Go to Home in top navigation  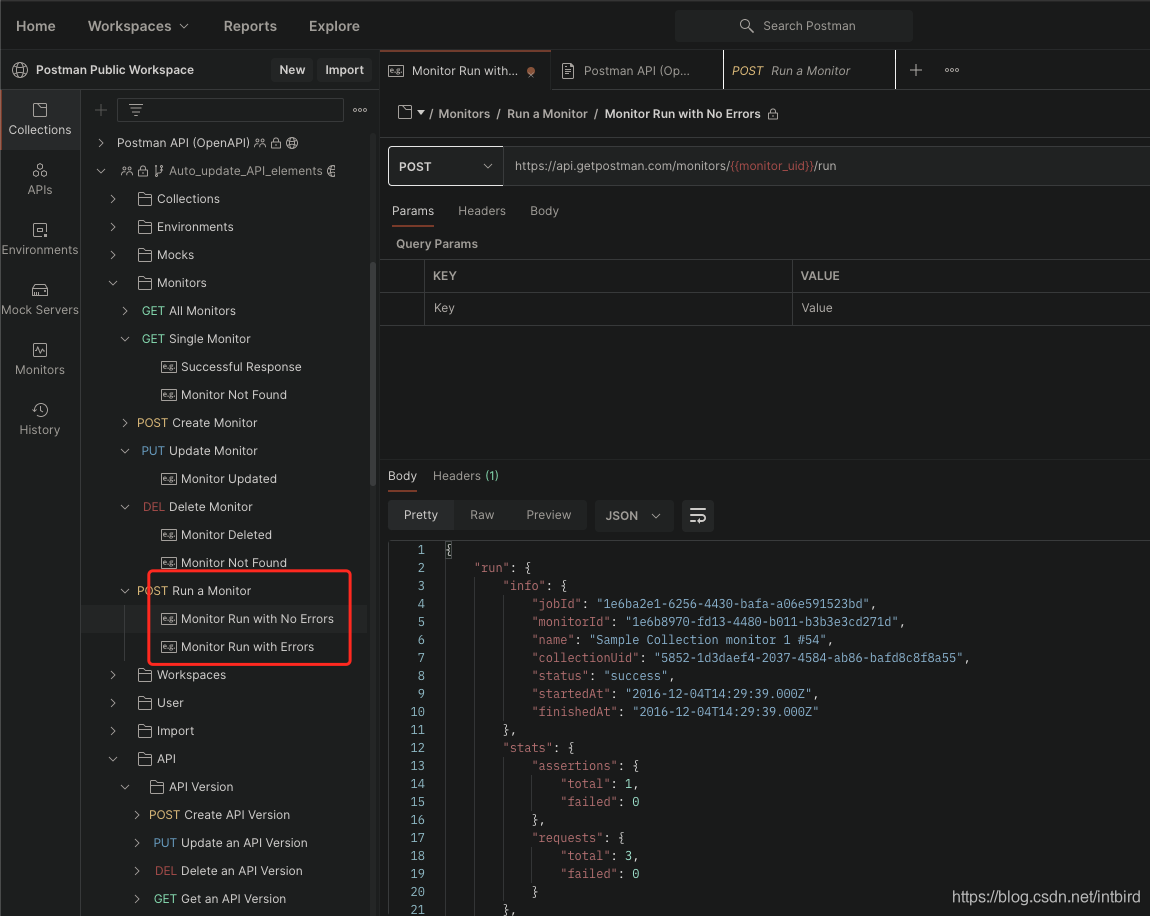(x=35, y=26)
